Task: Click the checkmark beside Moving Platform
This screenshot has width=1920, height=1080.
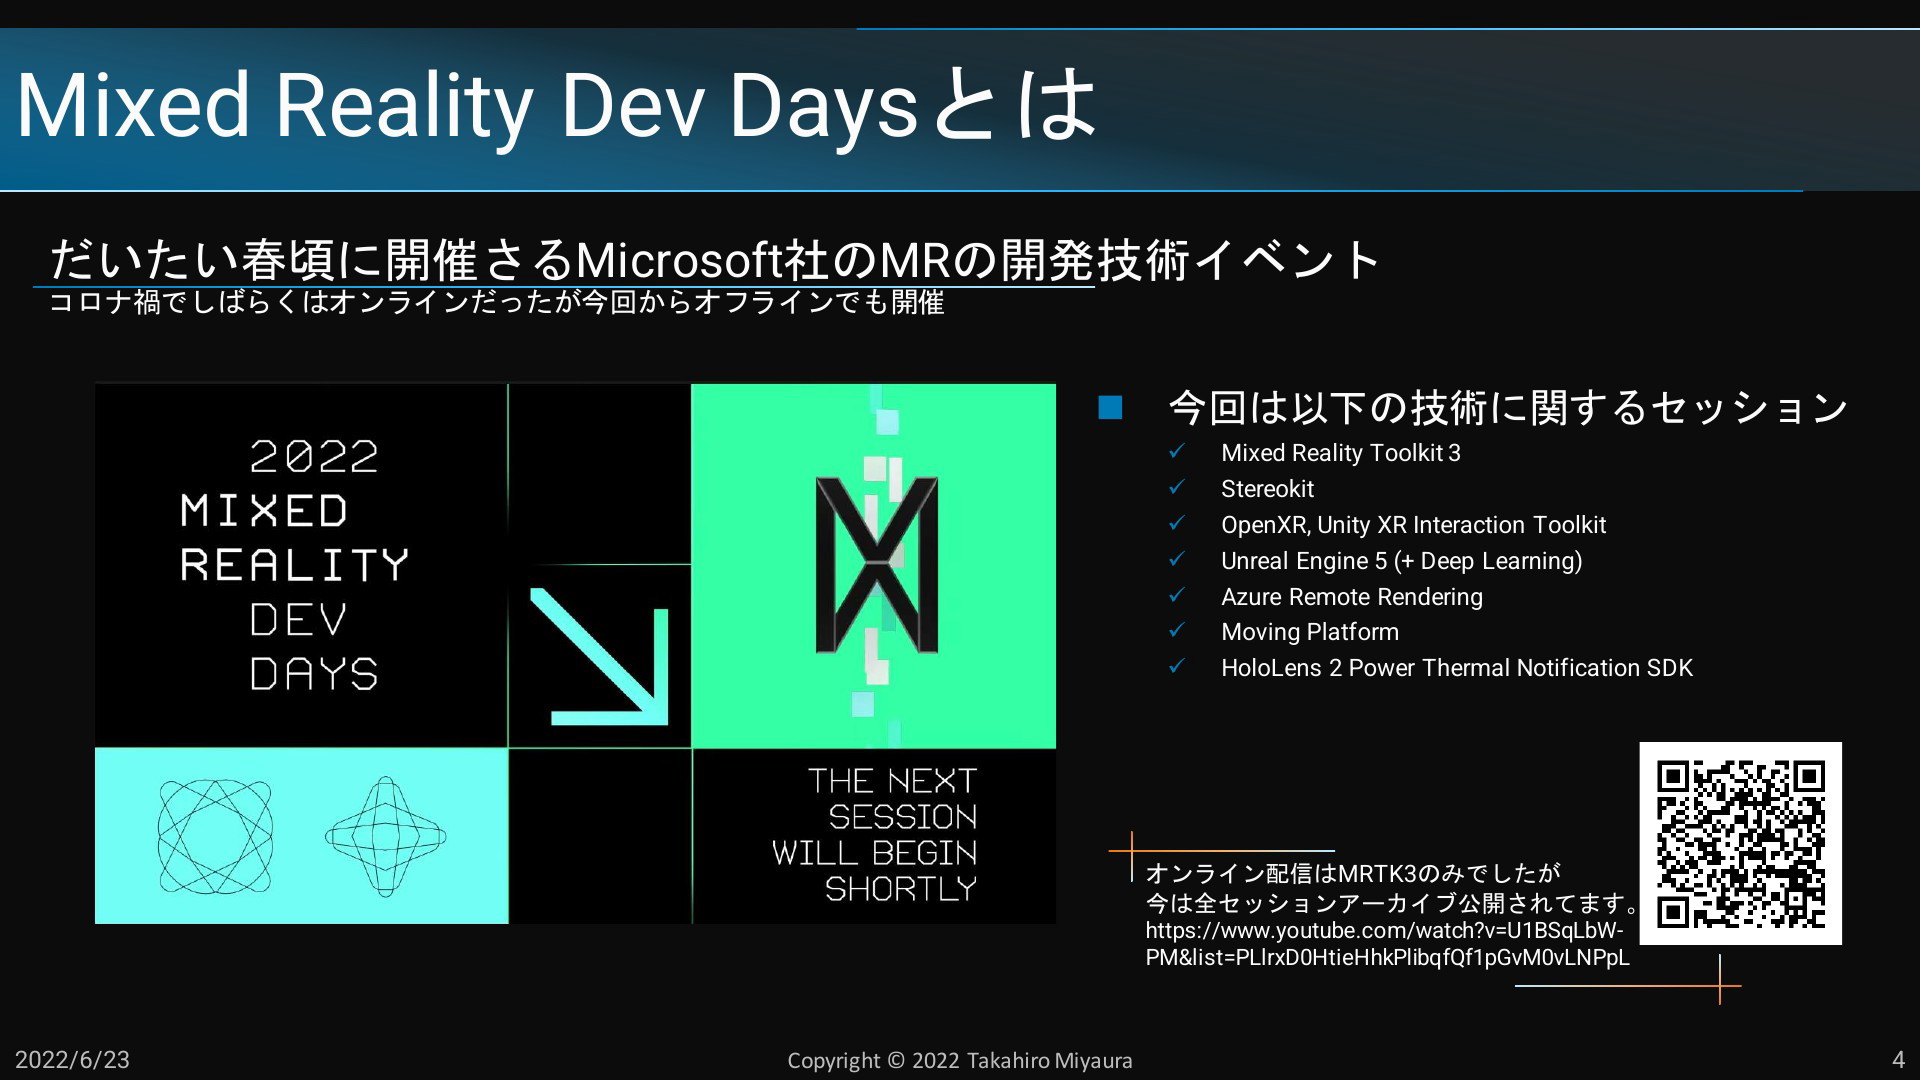Action: point(1177,631)
